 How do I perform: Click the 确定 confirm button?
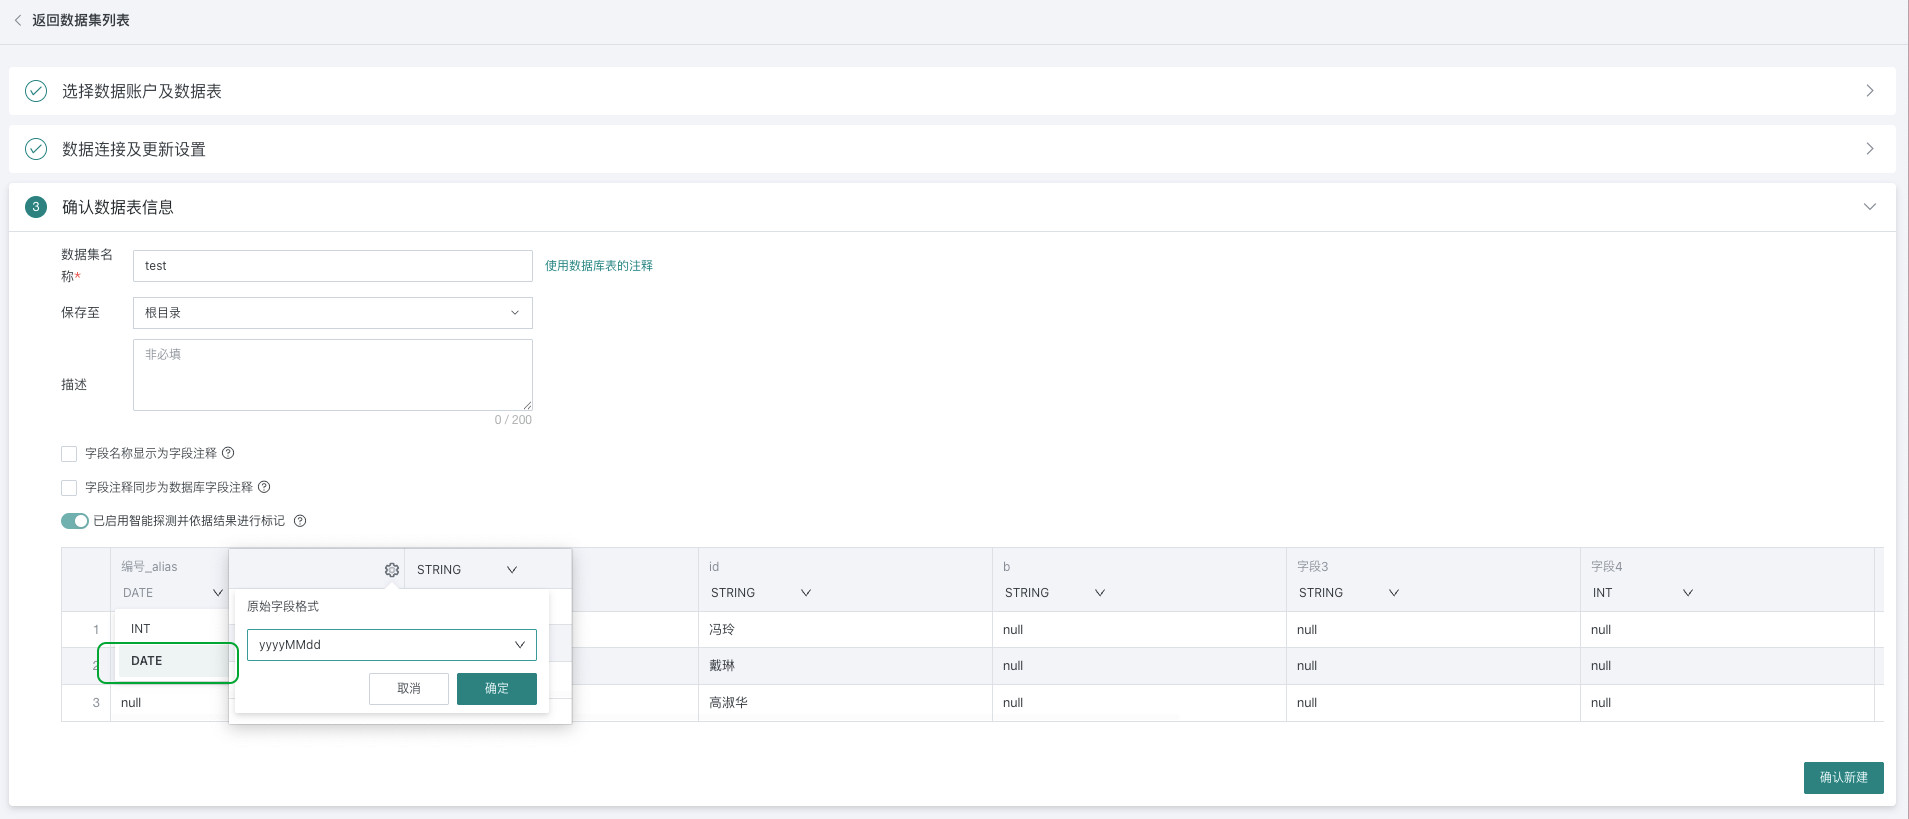[x=496, y=689]
